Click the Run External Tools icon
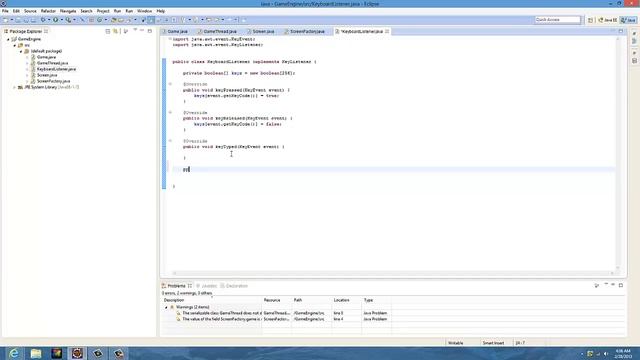The image size is (640, 360). pyautogui.click(x=68, y=20)
